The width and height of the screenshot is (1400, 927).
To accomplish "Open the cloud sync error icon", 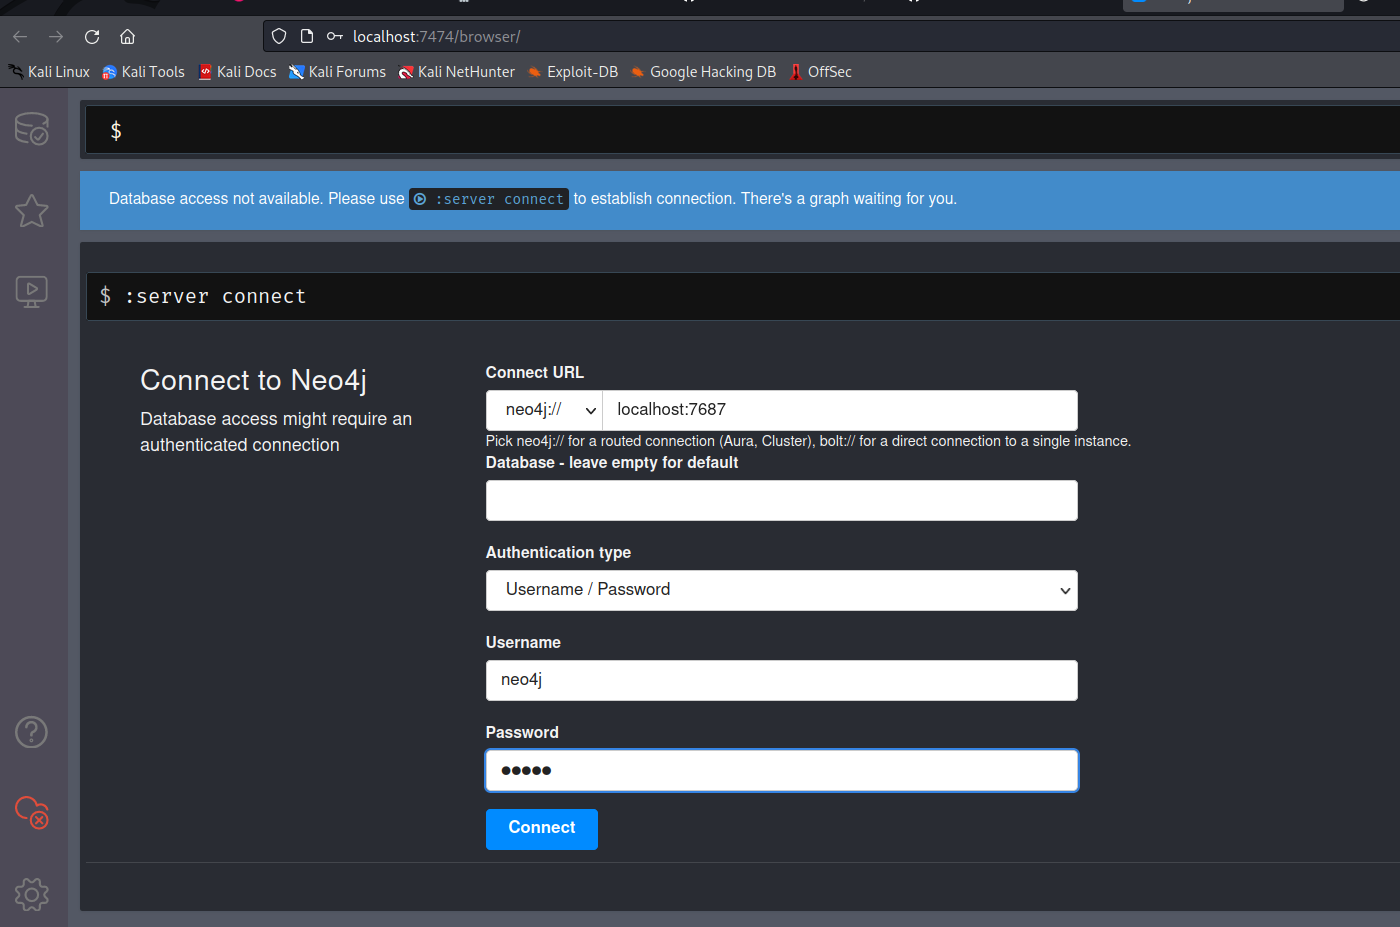I will click(x=32, y=812).
